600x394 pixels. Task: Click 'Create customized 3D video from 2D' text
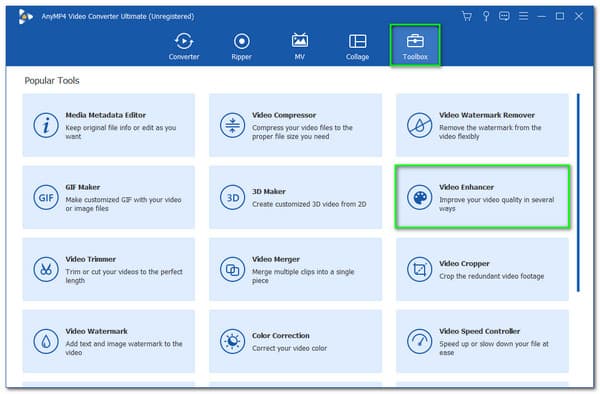point(309,204)
